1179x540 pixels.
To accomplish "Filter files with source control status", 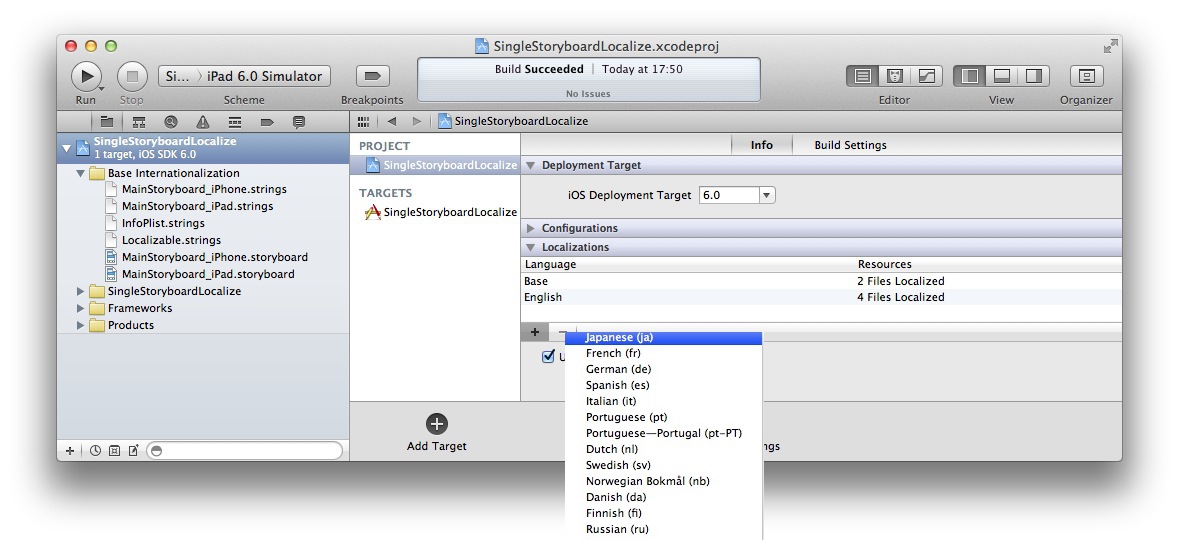I will coord(114,451).
